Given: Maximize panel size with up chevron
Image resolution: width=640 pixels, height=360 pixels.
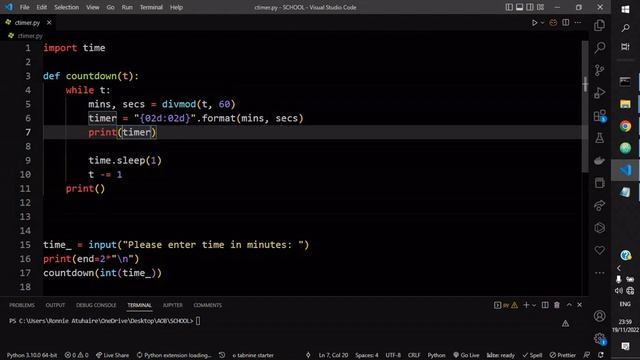Looking at the screenshot, I should pos(569,305).
